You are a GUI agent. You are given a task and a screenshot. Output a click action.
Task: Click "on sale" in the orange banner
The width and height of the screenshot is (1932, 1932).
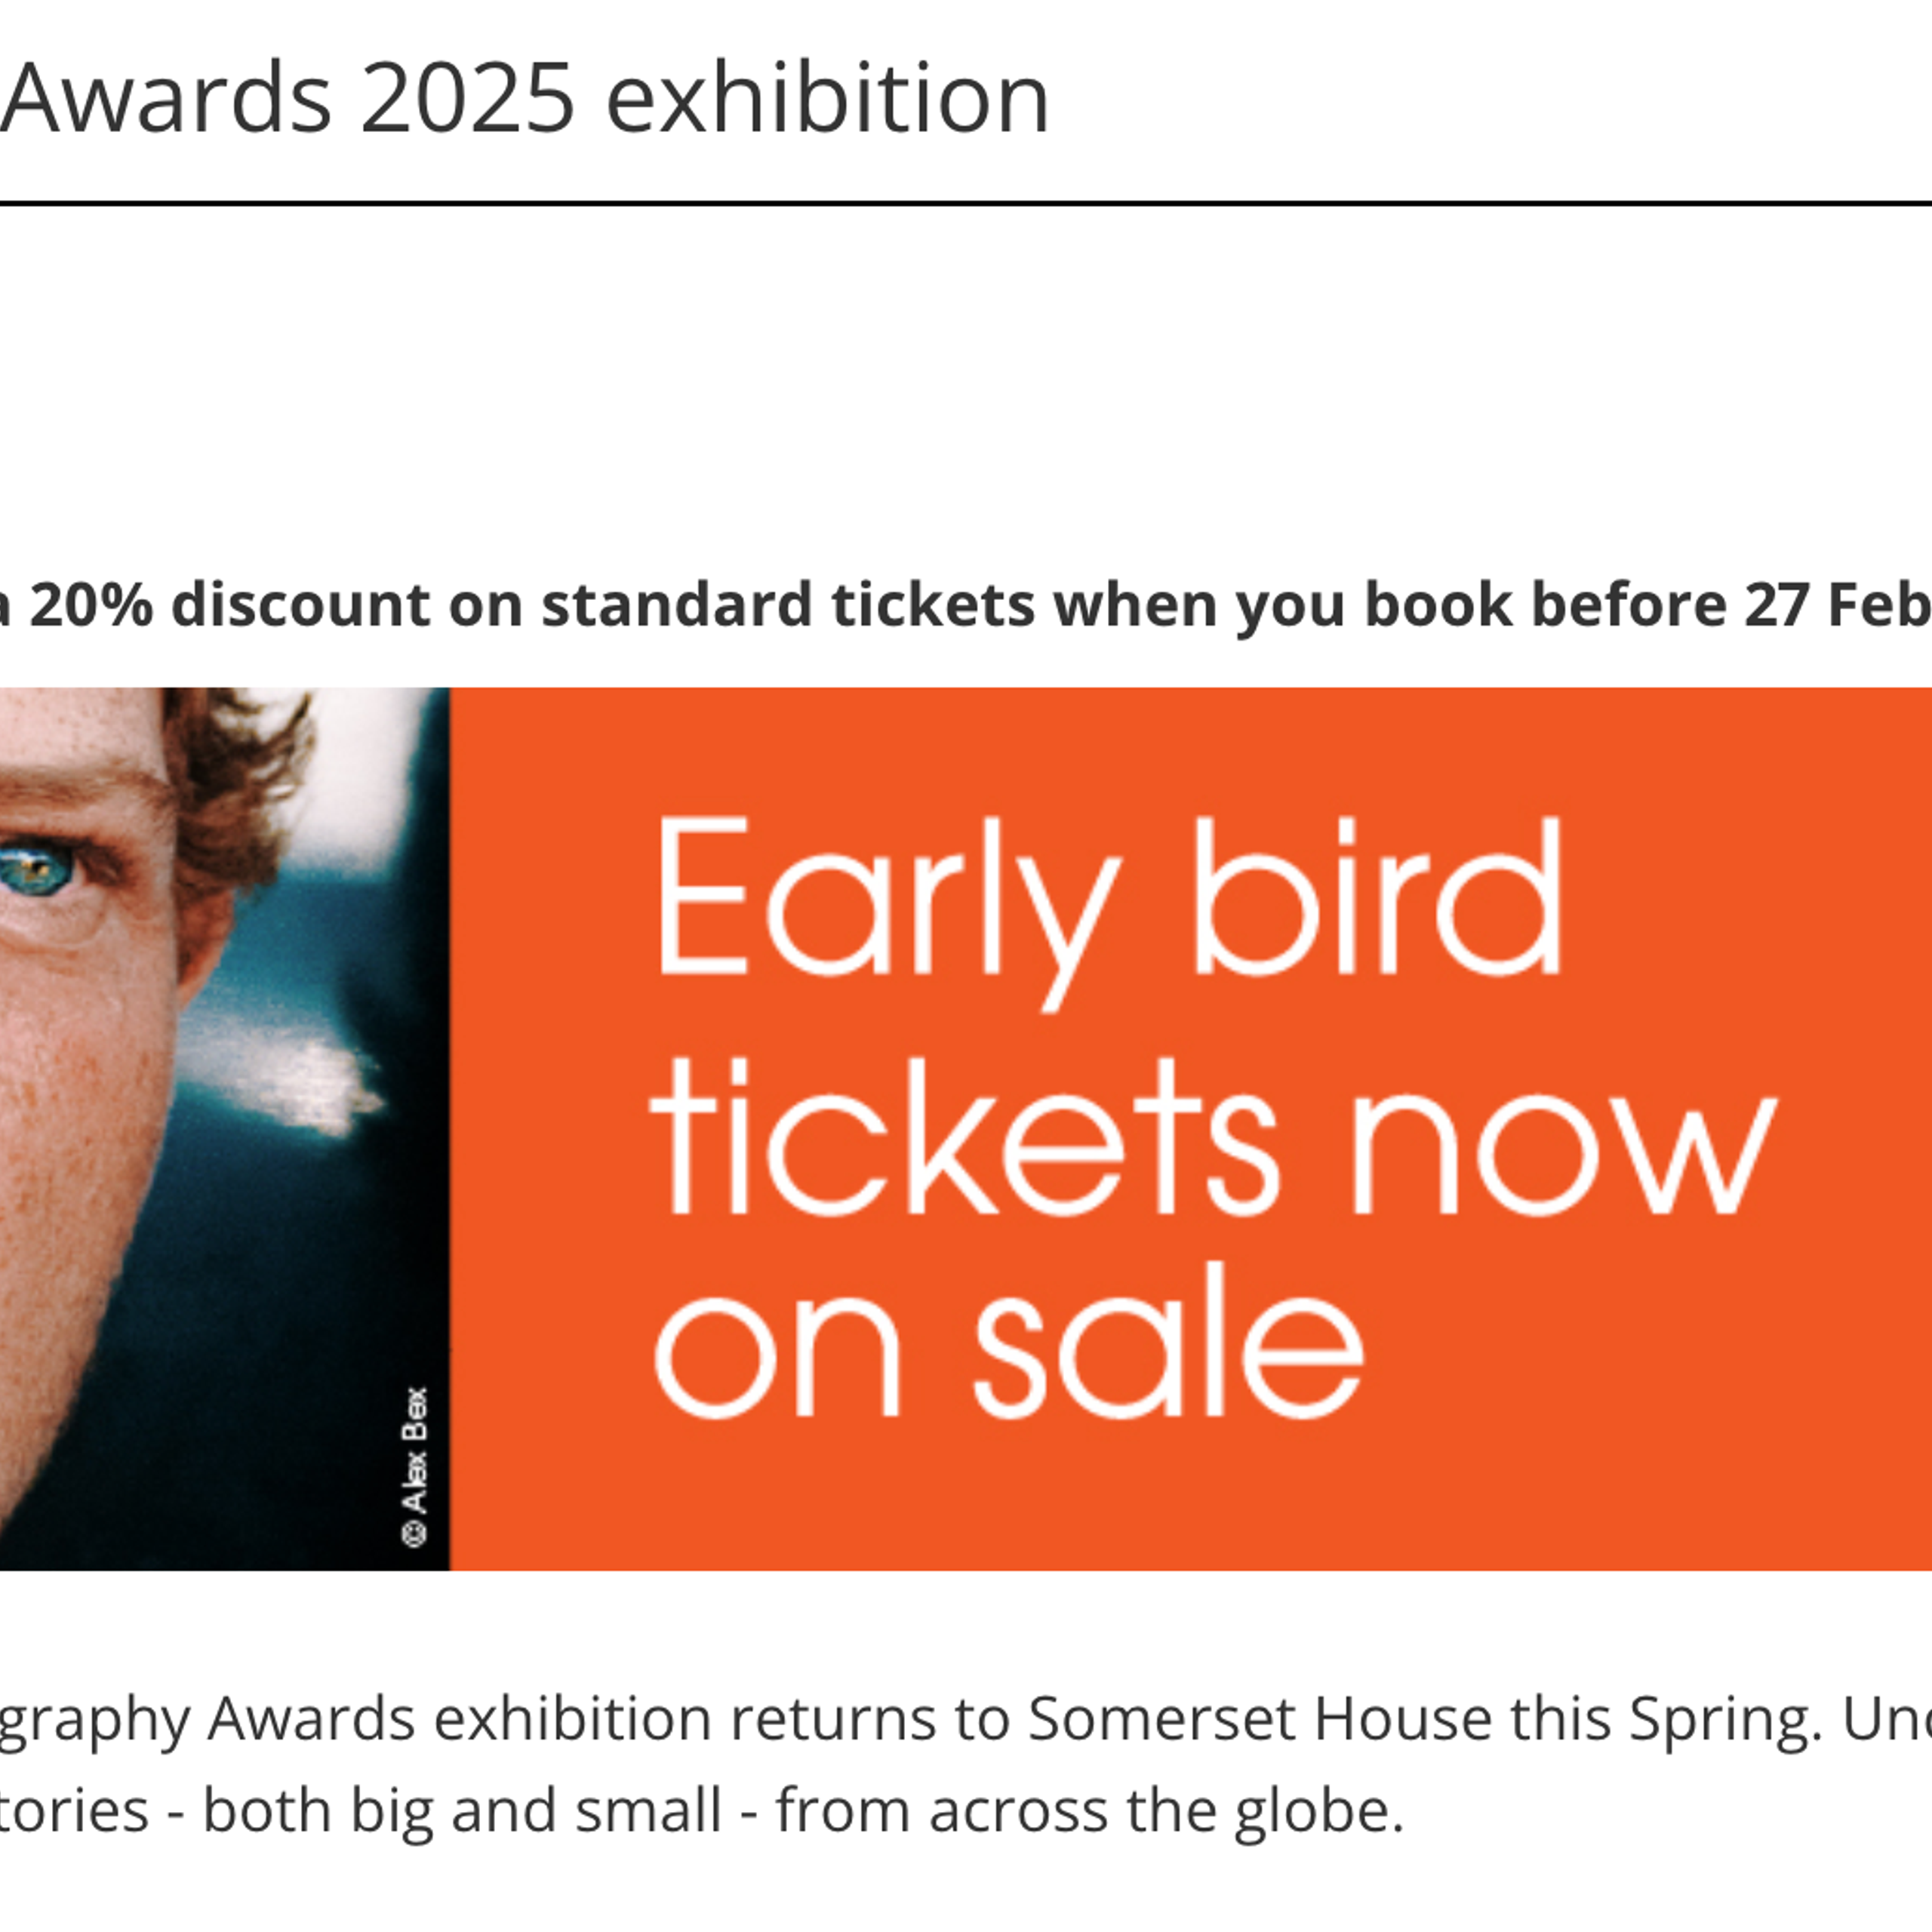tap(1008, 1346)
